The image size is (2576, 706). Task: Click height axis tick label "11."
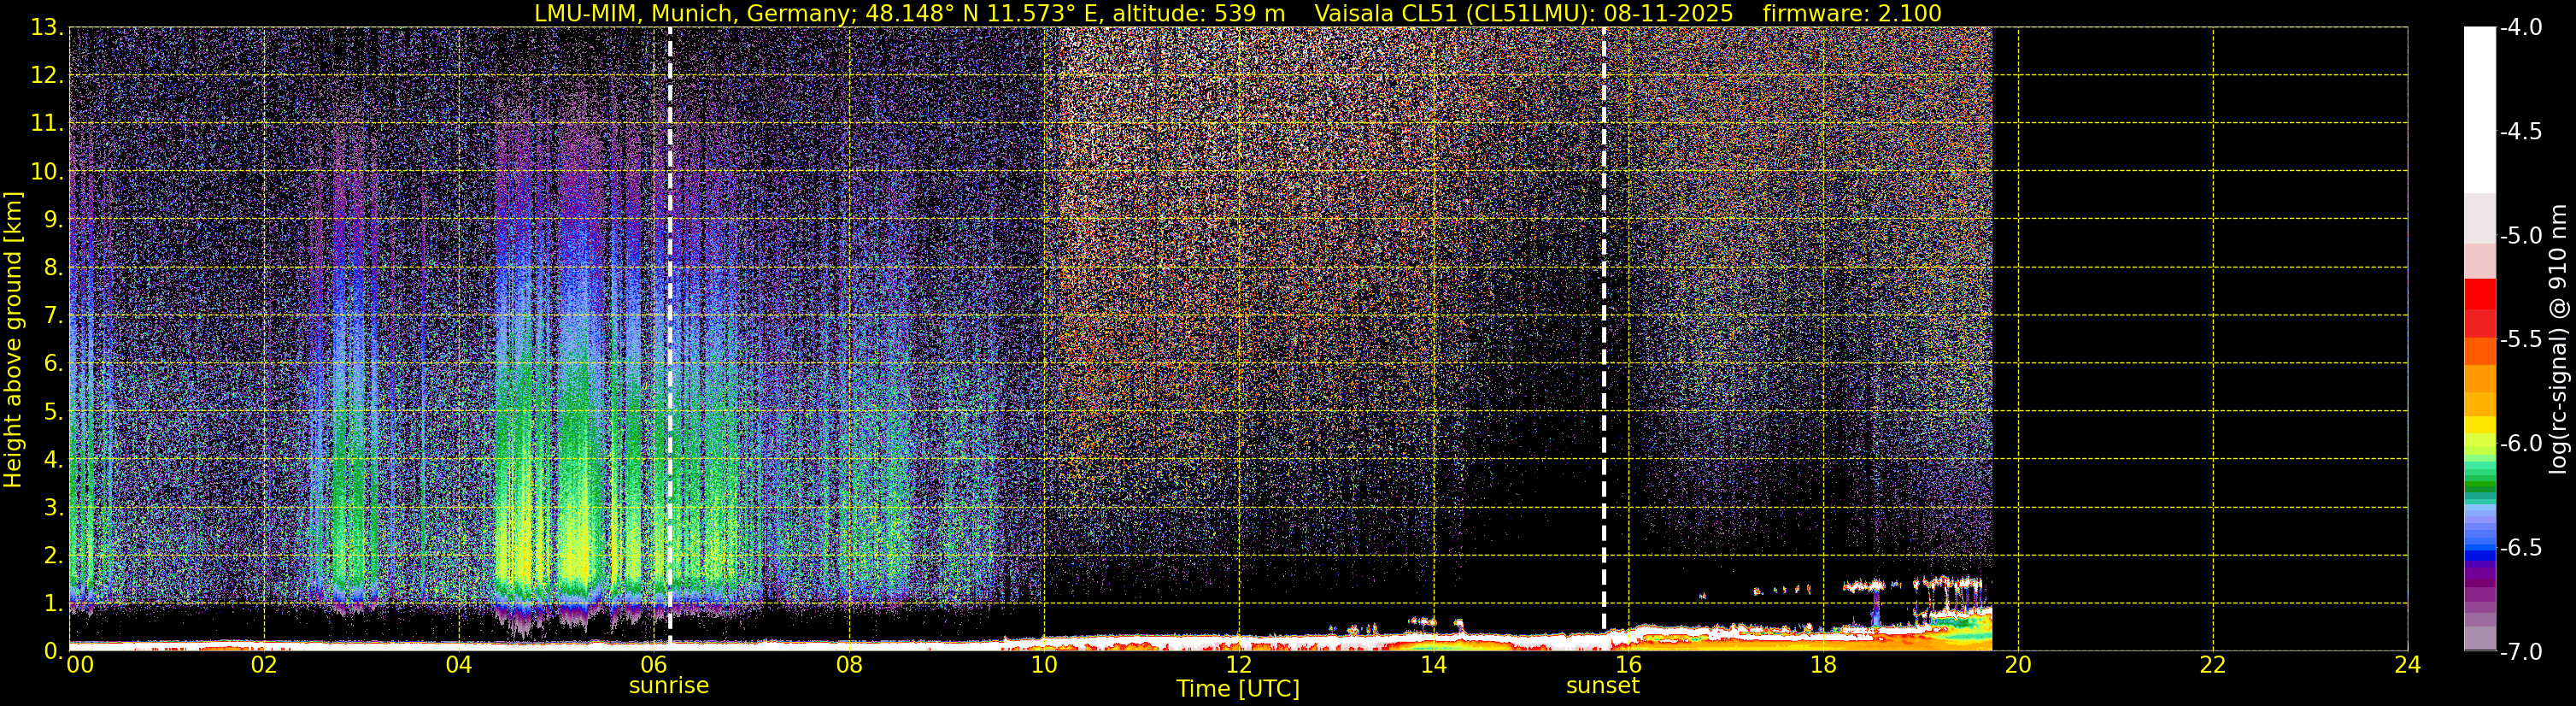coord(47,124)
